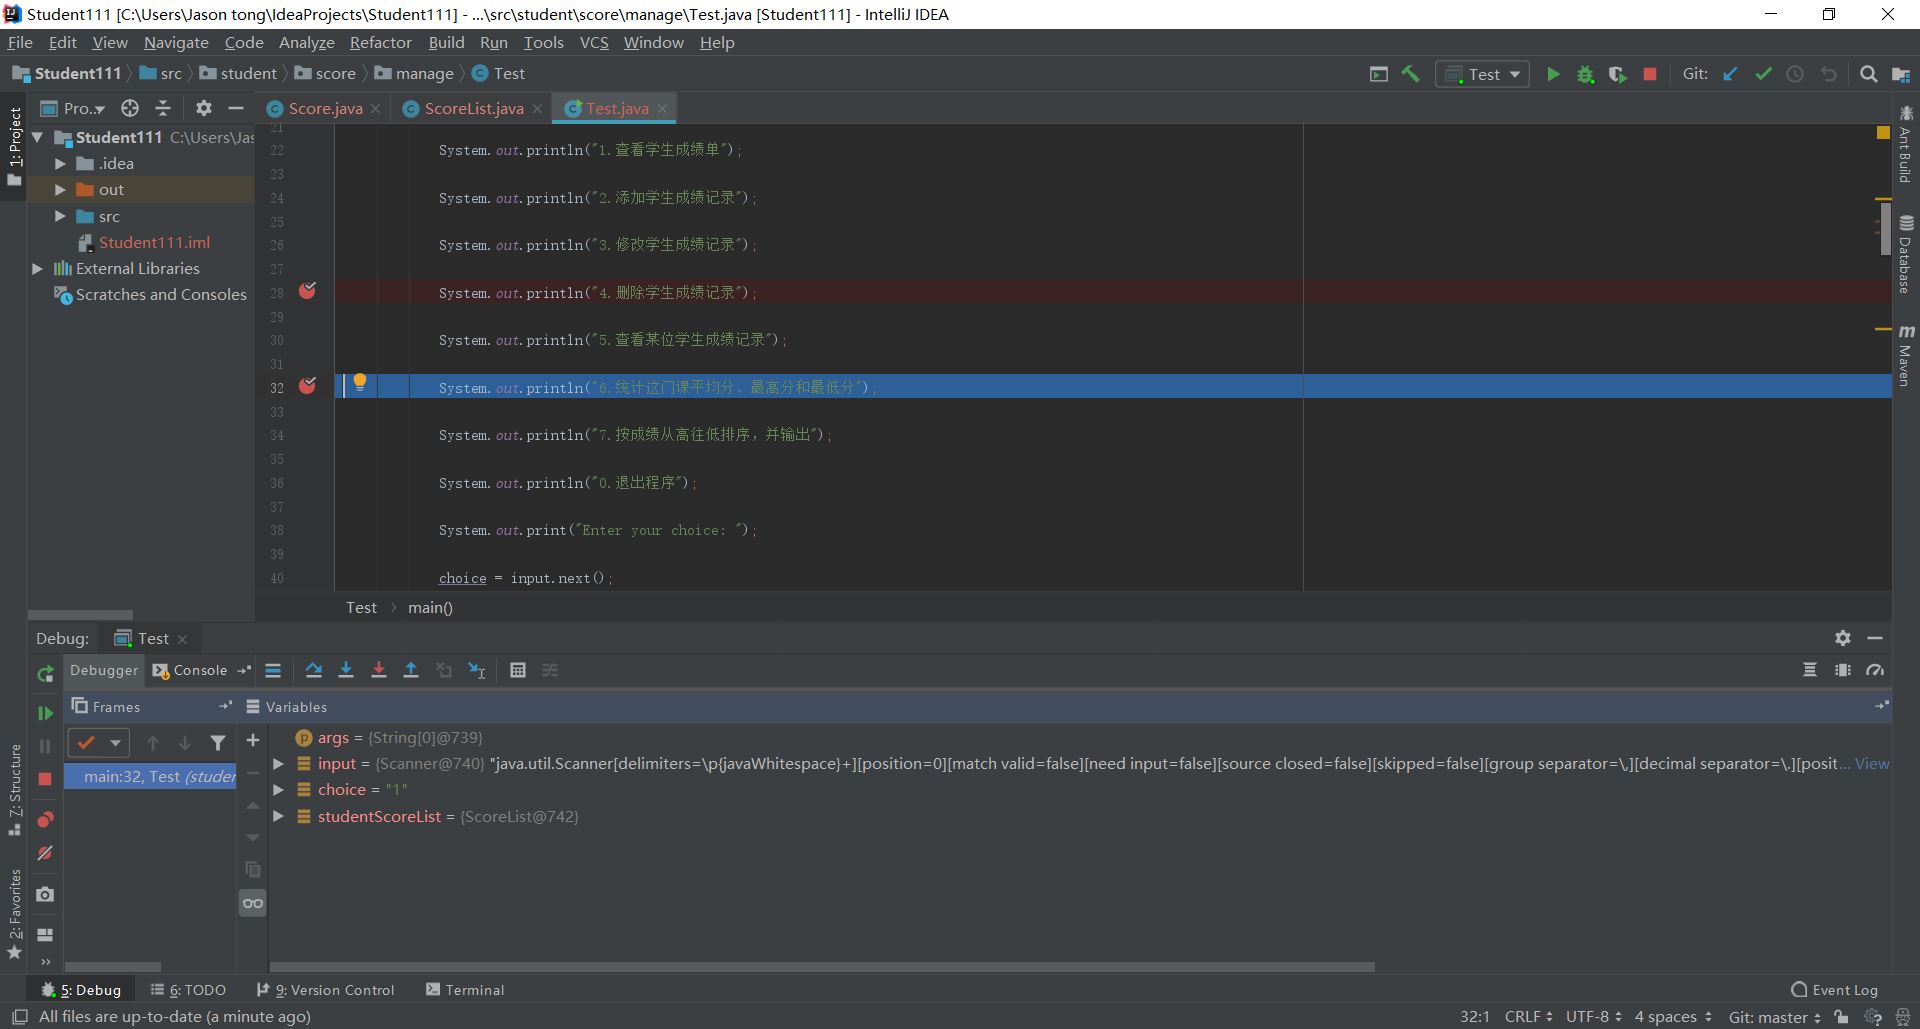The width and height of the screenshot is (1920, 1029).
Task: Select main:32 frame in Frames list
Action: (x=151, y=776)
